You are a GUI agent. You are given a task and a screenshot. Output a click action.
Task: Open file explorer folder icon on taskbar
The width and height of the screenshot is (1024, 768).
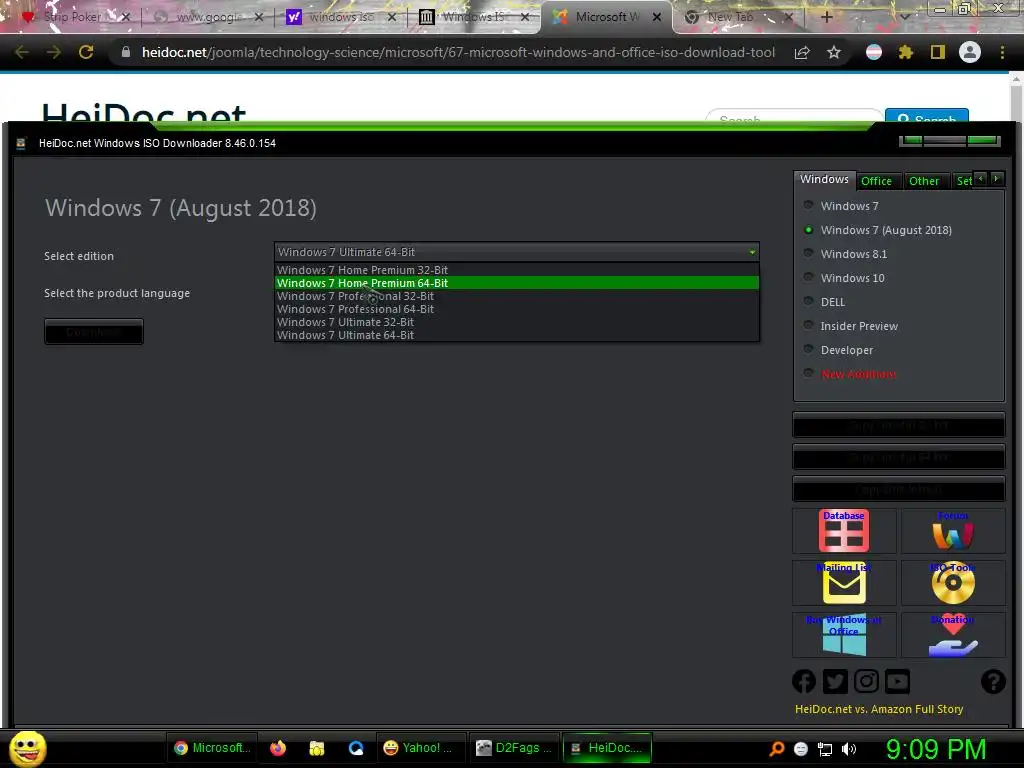[x=317, y=748]
